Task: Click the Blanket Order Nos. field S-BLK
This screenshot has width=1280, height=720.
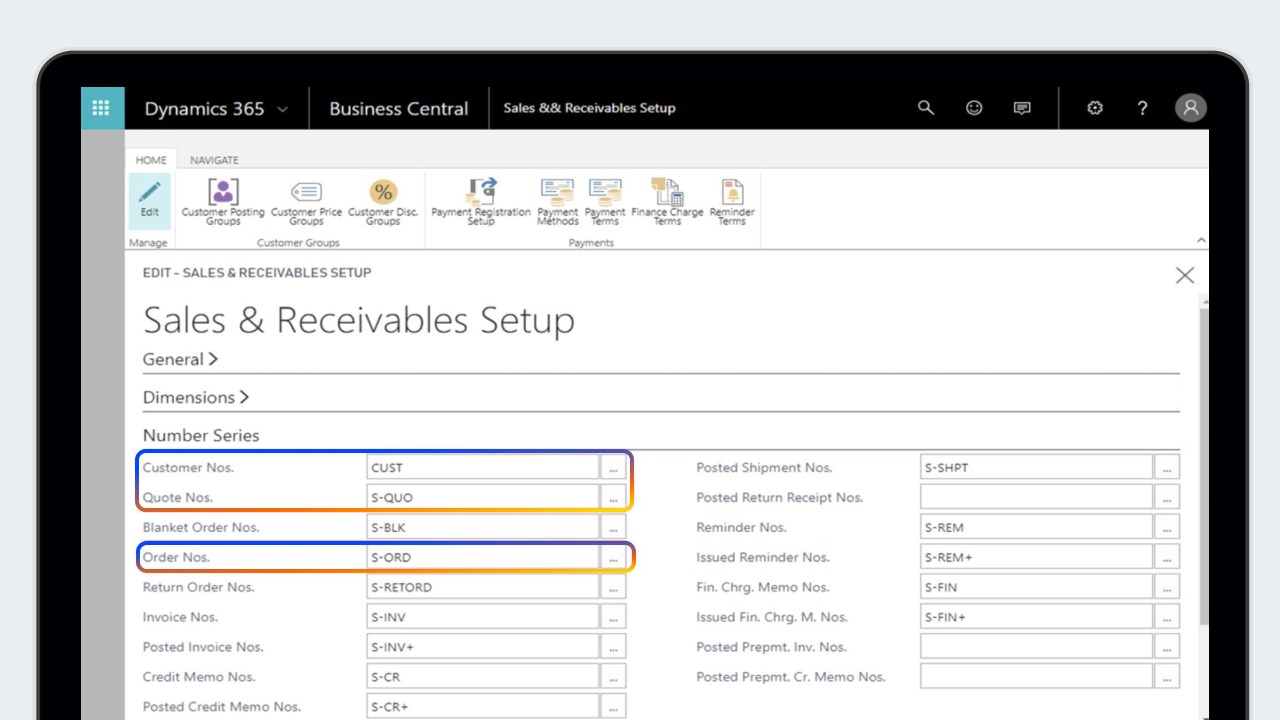Action: 483,527
